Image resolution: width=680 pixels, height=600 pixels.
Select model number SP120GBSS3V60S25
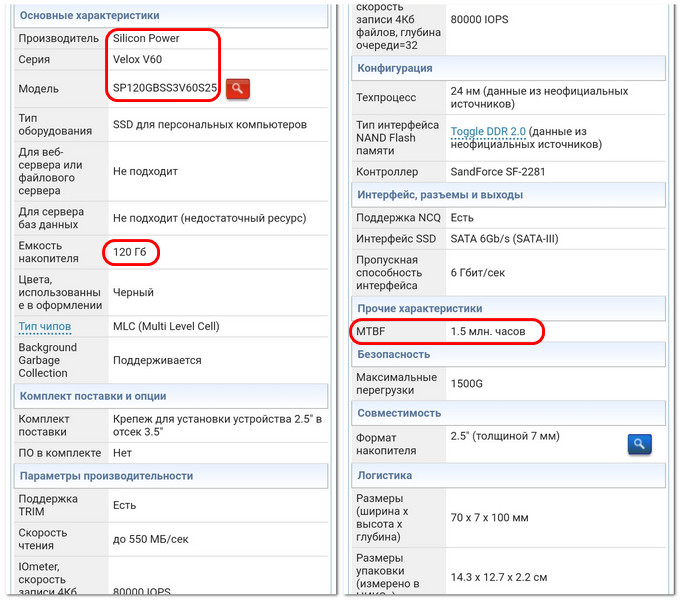[165, 88]
